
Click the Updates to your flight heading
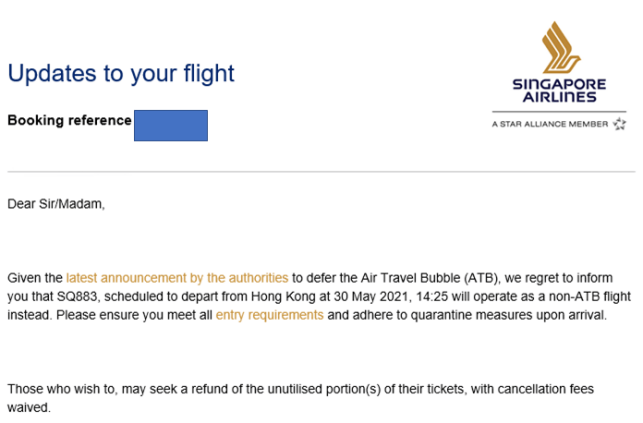coord(121,74)
